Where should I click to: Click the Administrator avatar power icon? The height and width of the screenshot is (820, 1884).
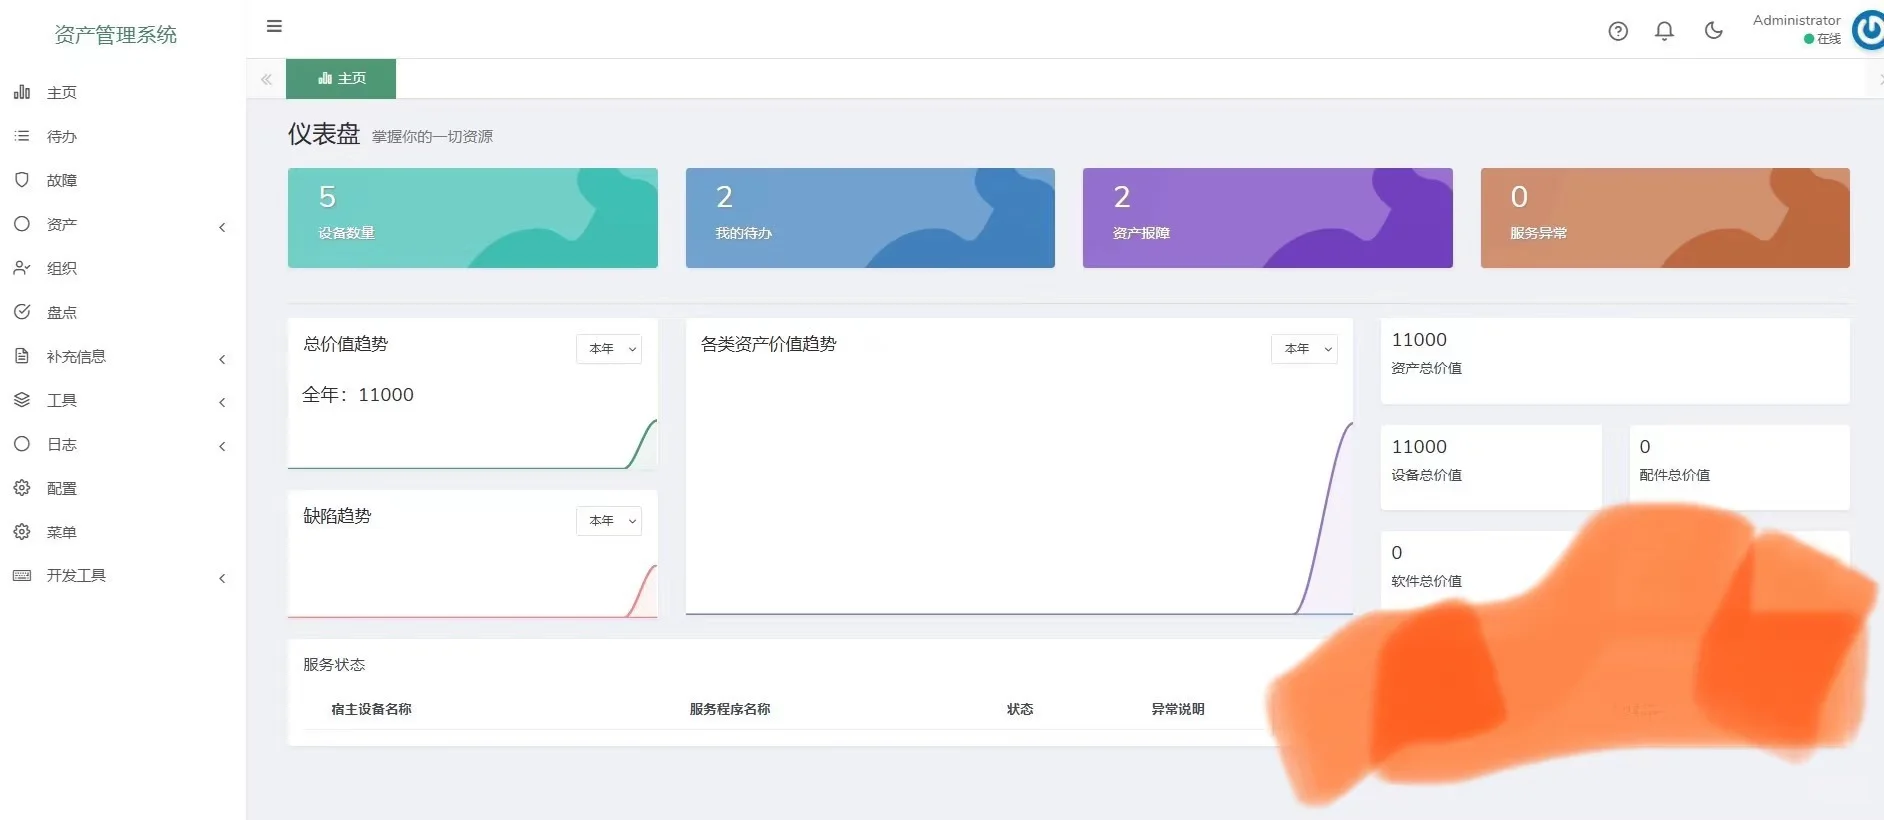1868,30
